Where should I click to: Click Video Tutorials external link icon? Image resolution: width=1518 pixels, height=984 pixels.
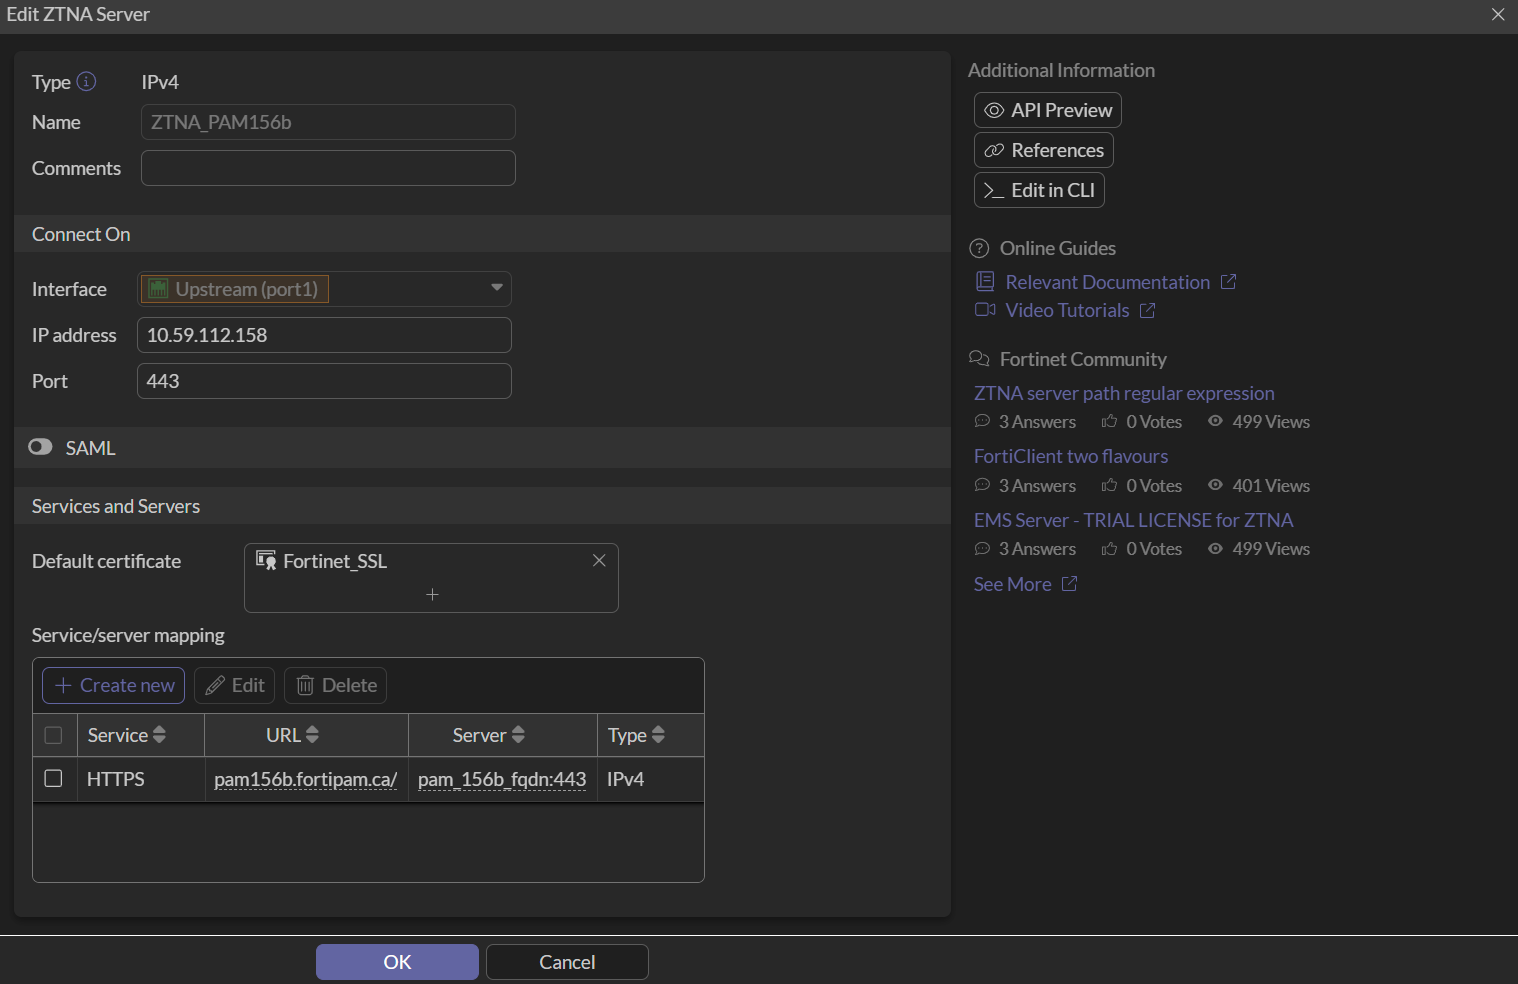(1148, 311)
